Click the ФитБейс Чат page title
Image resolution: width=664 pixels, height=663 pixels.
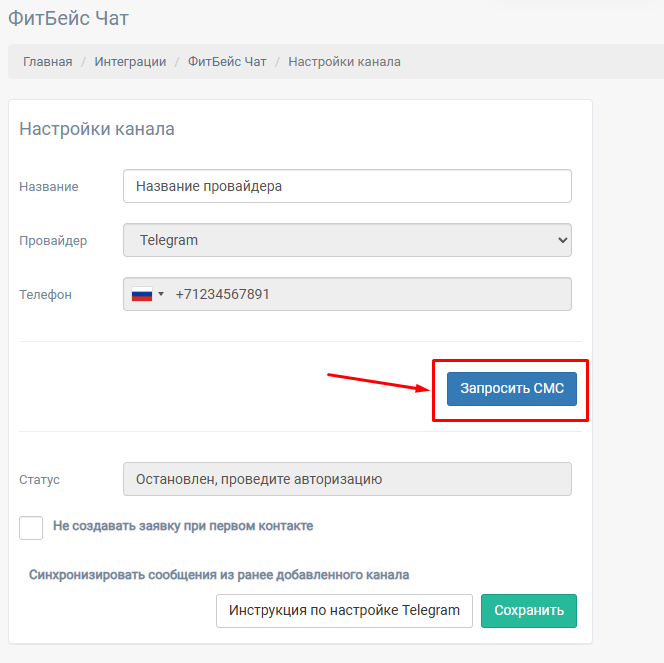pos(68,18)
